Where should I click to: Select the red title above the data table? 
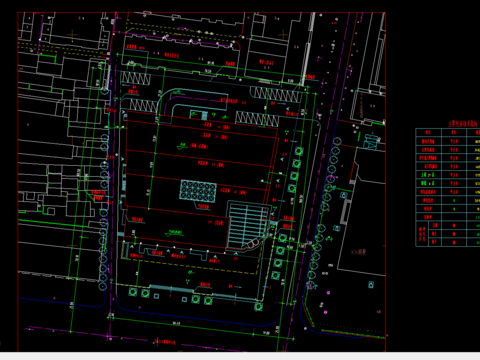(x=464, y=124)
